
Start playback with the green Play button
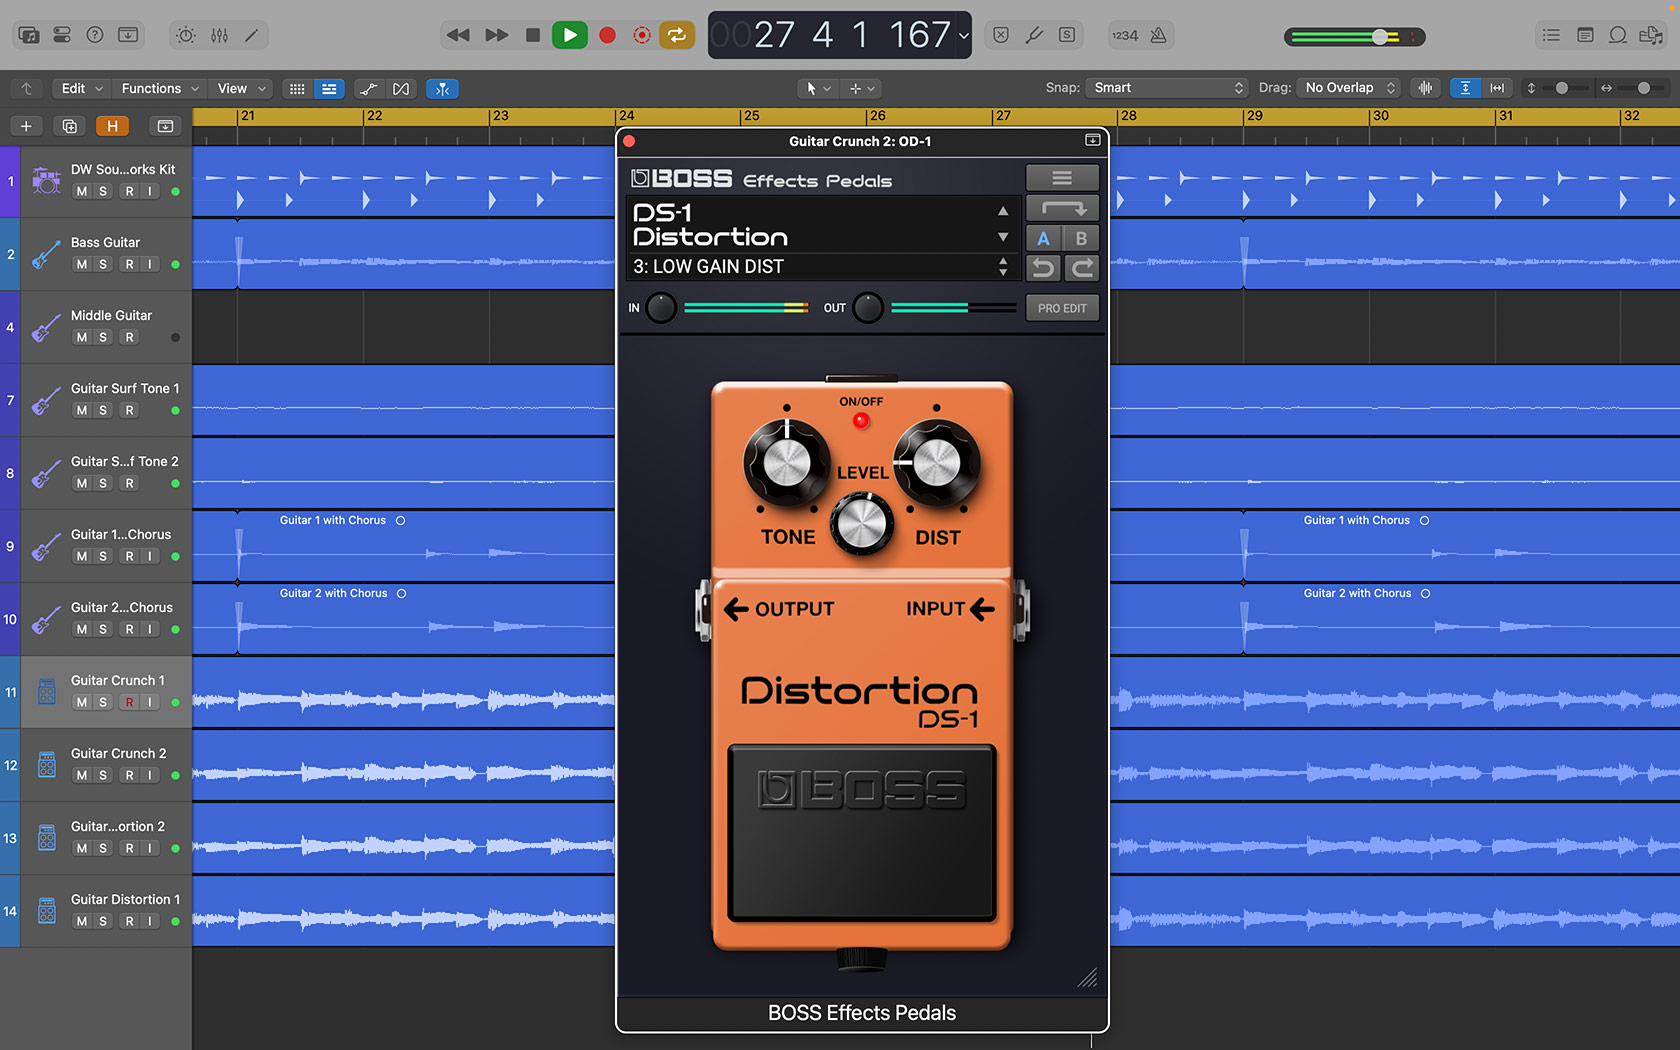(570, 35)
